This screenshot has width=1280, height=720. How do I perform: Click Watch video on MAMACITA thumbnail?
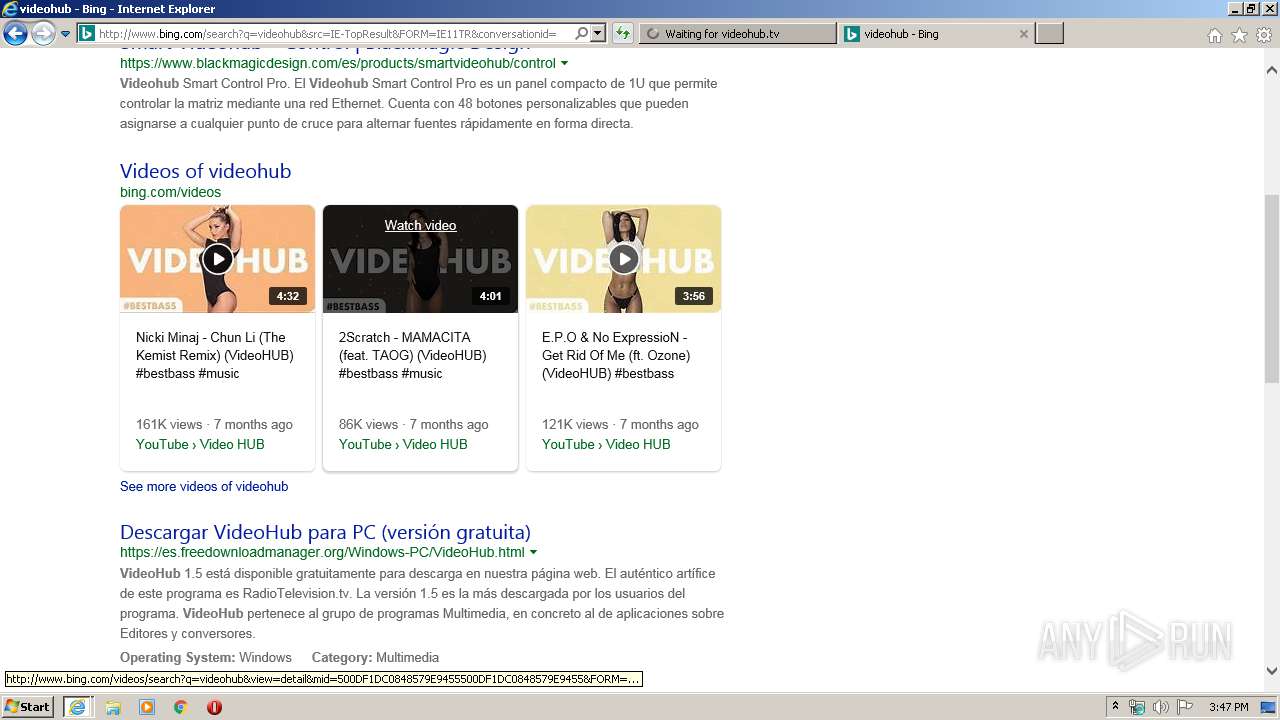pyautogui.click(x=420, y=225)
